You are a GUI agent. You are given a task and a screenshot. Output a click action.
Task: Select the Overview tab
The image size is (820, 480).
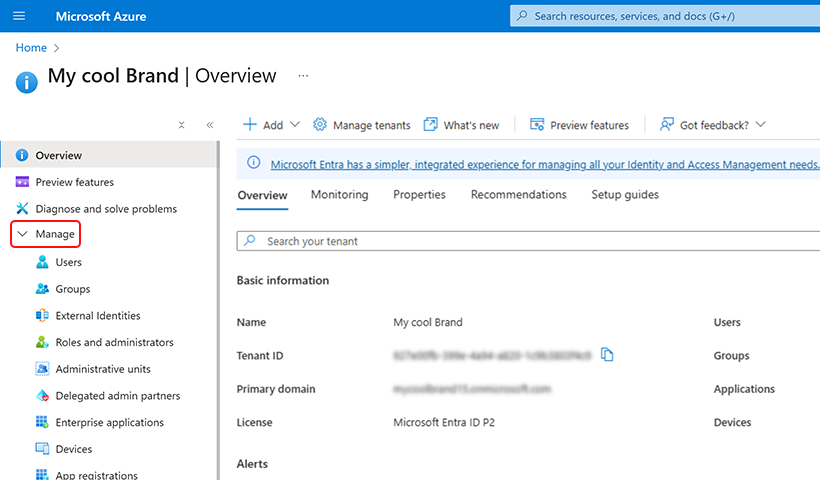(x=263, y=195)
